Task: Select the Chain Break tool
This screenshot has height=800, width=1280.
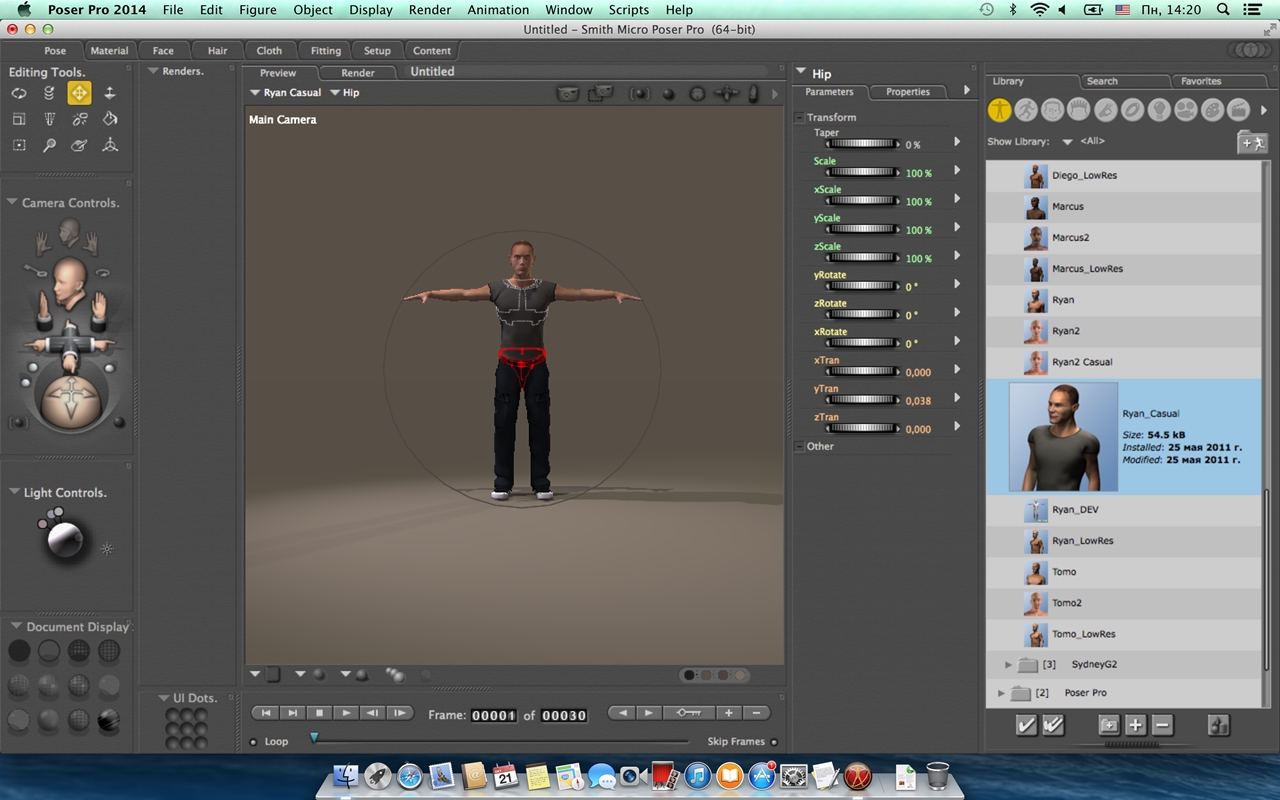Action: coord(79,119)
